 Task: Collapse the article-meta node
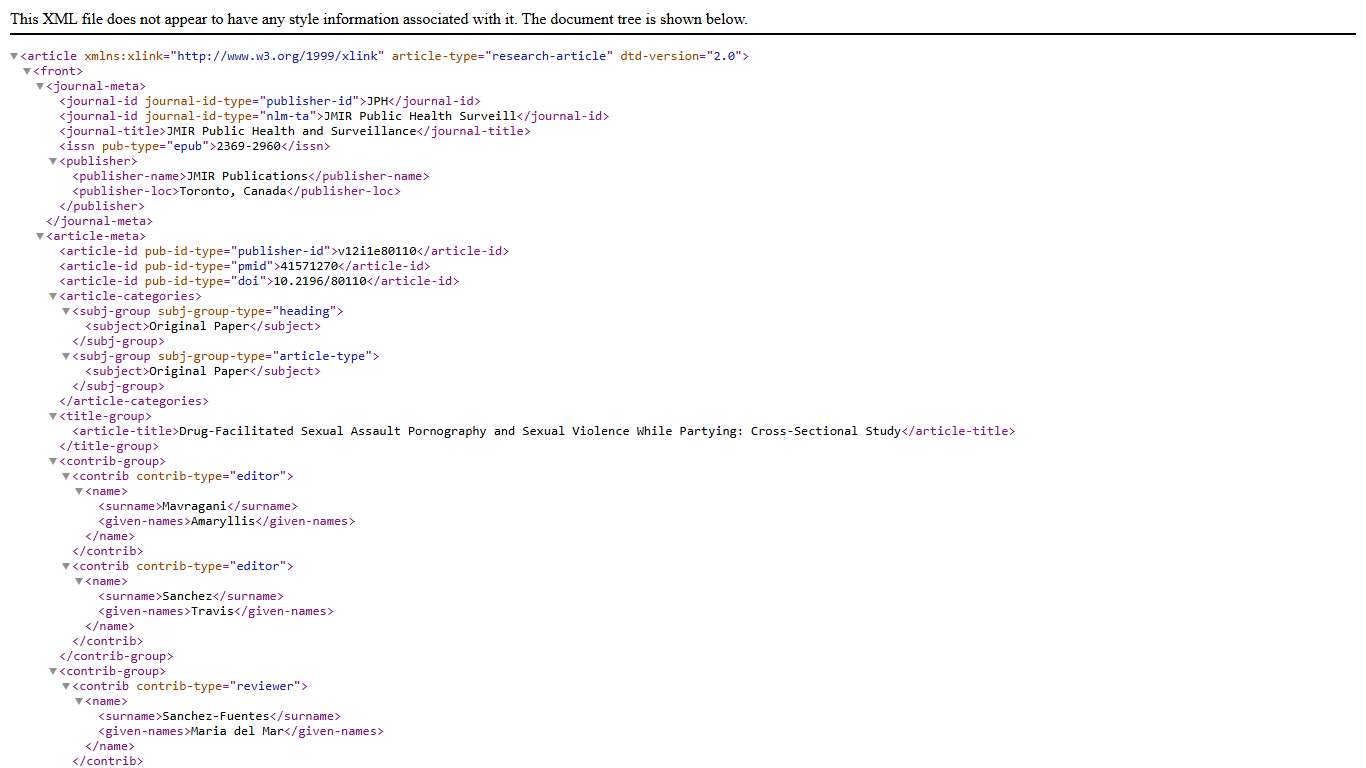coord(40,237)
